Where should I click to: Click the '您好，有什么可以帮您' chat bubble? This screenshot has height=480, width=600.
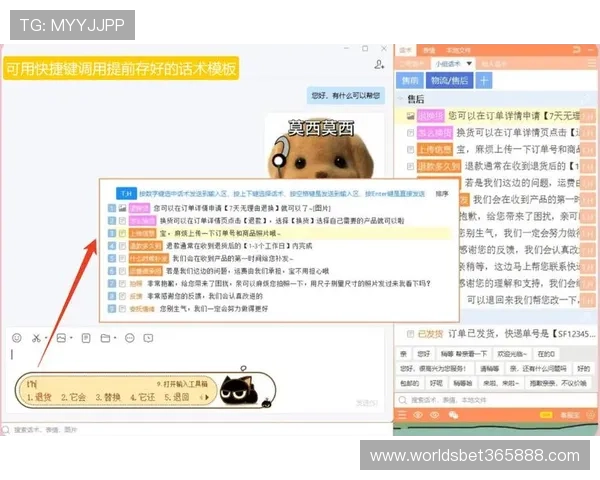click(346, 95)
